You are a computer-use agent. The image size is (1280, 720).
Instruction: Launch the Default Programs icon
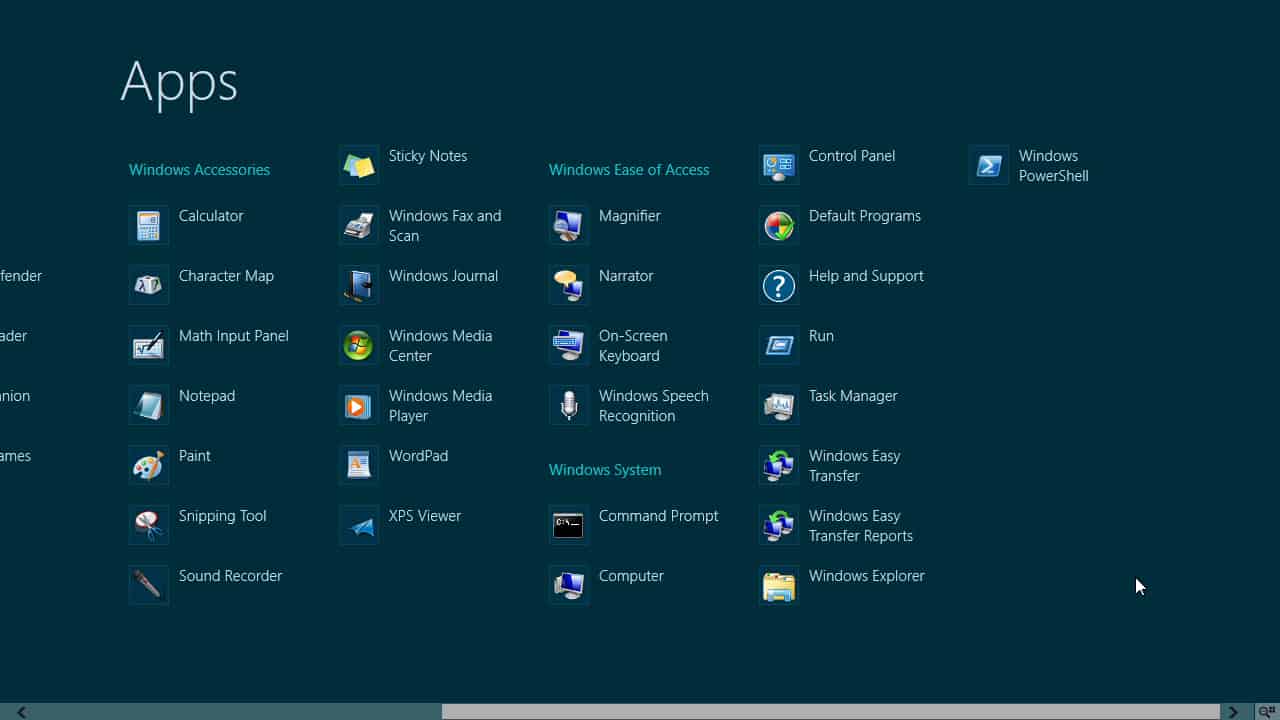[x=779, y=226]
